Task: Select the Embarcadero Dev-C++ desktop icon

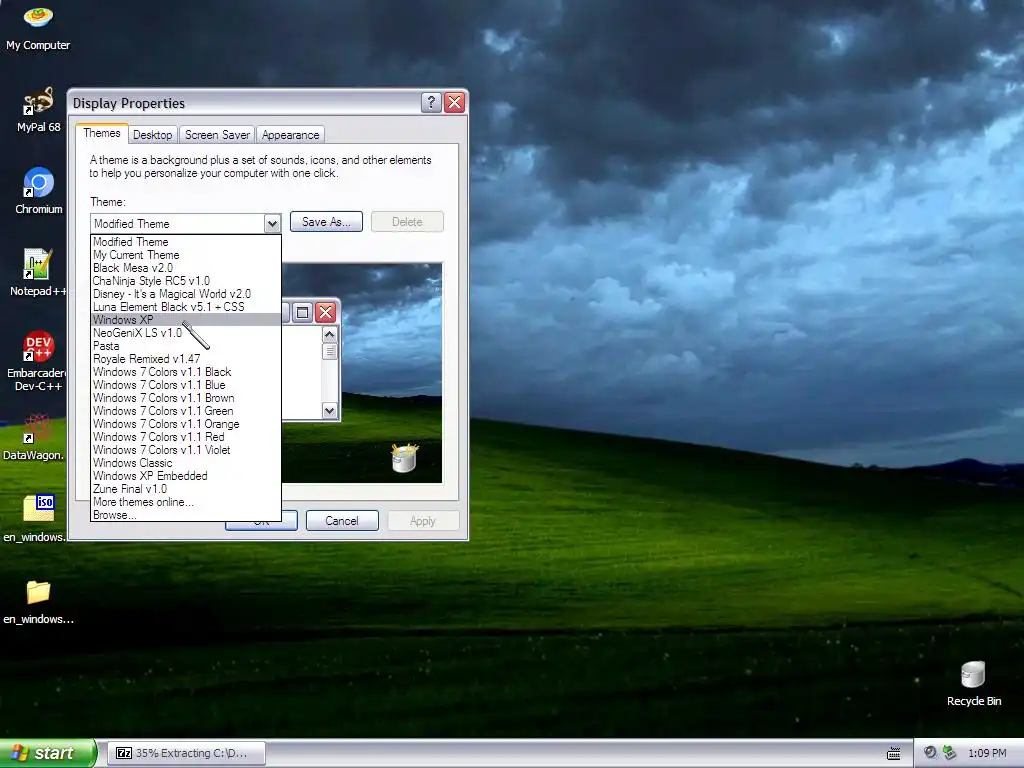Action: point(38,361)
